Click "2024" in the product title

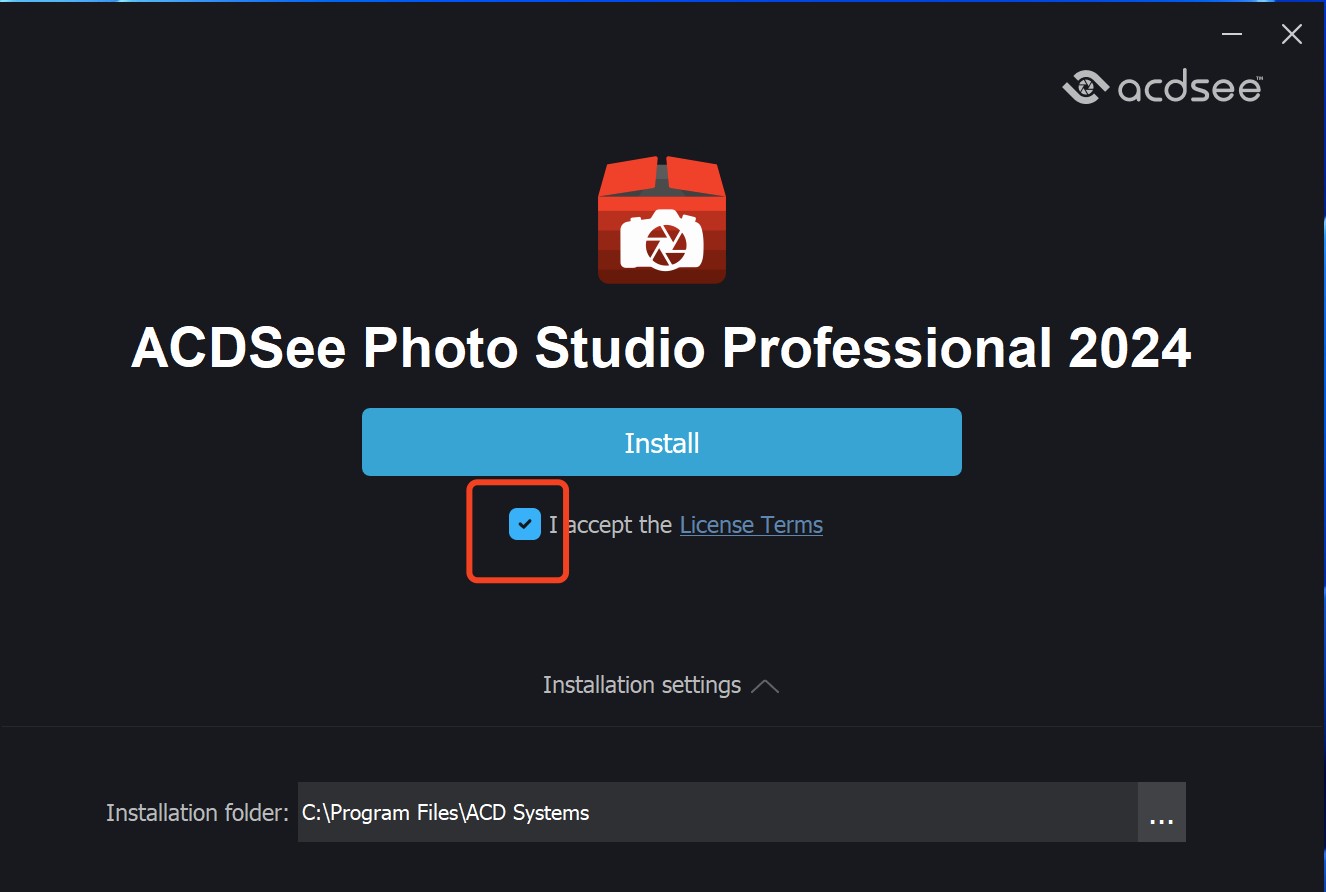click(x=1130, y=349)
